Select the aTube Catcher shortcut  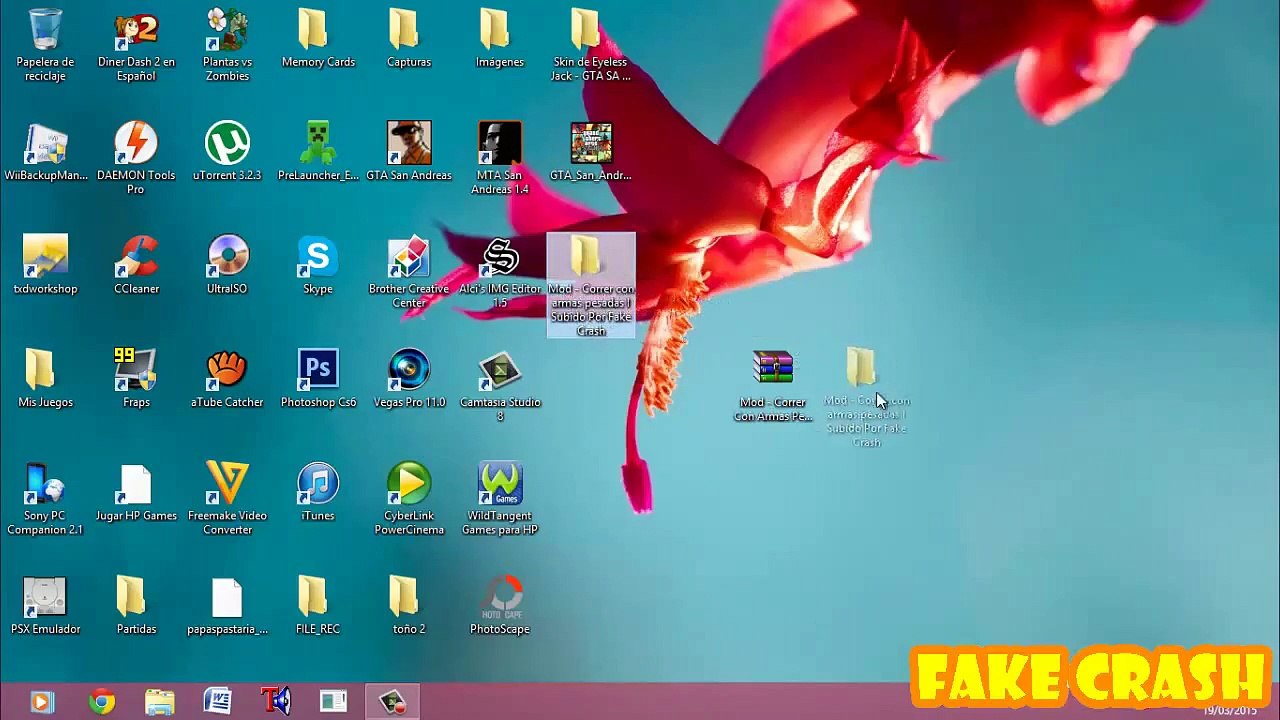coord(227,379)
